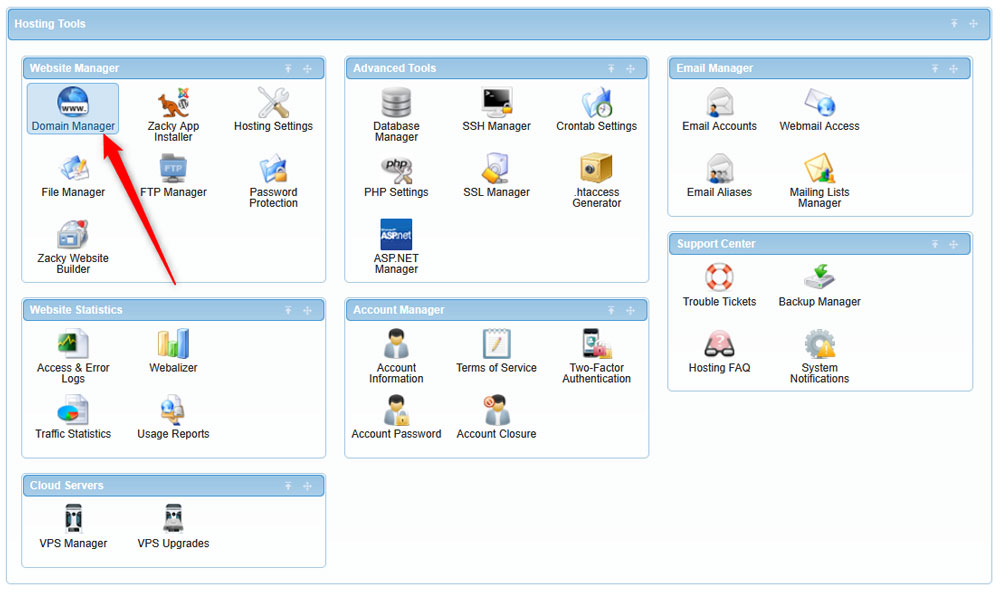
Task: Launch Webmail Access
Action: [819, 105]
